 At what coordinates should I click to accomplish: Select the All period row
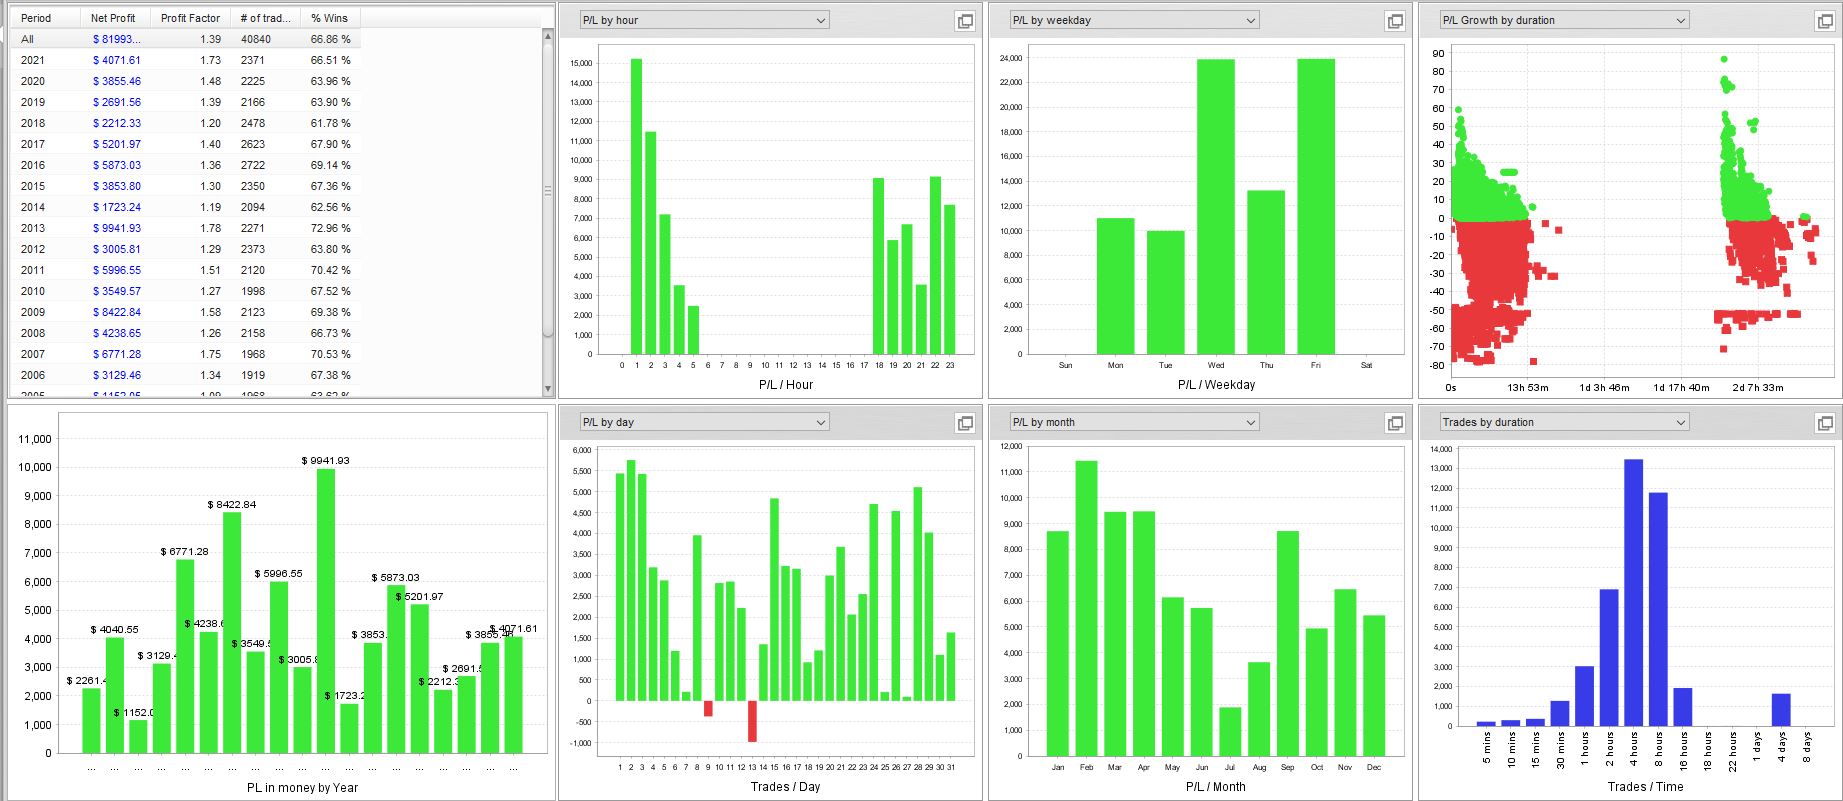point(185,39)
